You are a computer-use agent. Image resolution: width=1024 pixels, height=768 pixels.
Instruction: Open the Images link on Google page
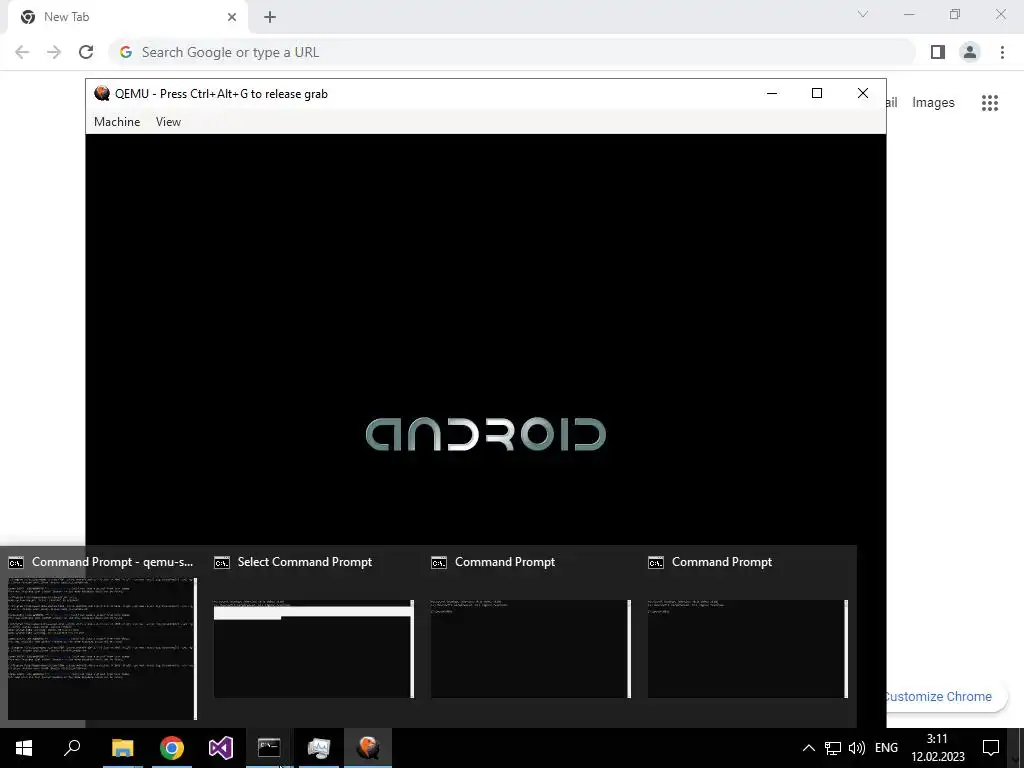pyautogui.click(x=933, y=103)
